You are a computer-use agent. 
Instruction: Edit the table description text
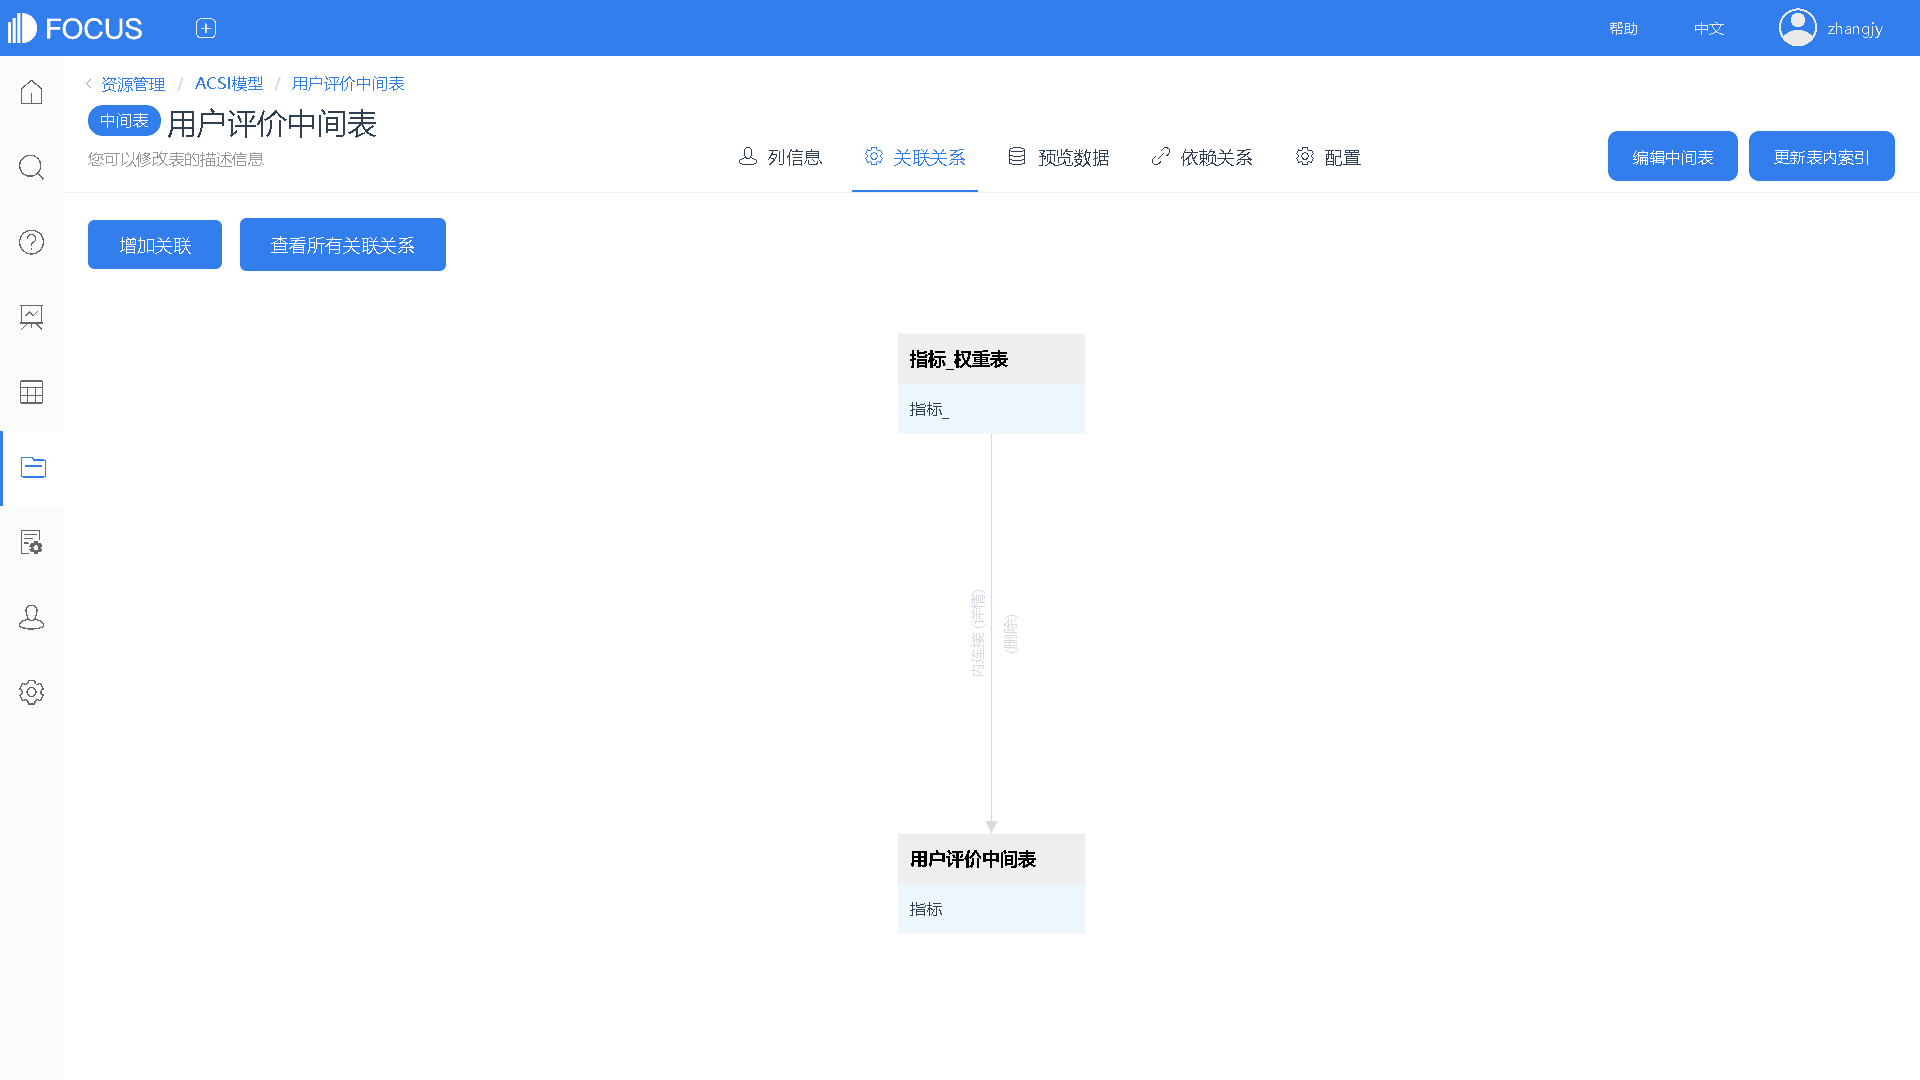(x=176, y=159)
